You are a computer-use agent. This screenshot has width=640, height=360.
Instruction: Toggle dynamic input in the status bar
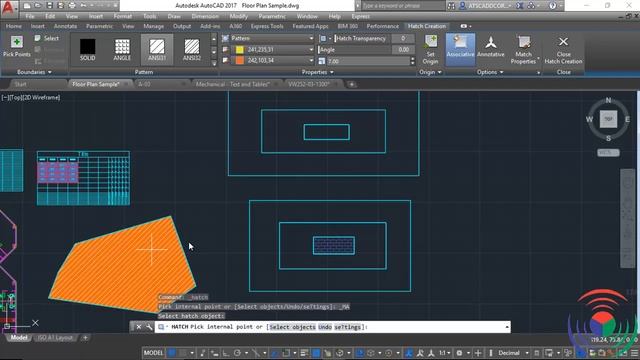coord(214,353)
